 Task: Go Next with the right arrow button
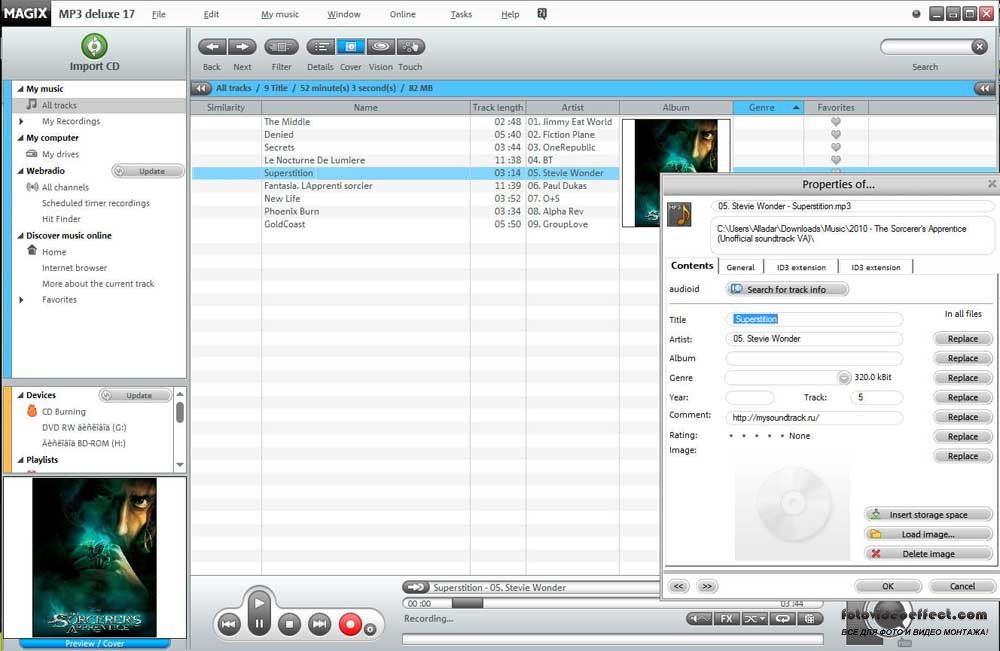242,47
